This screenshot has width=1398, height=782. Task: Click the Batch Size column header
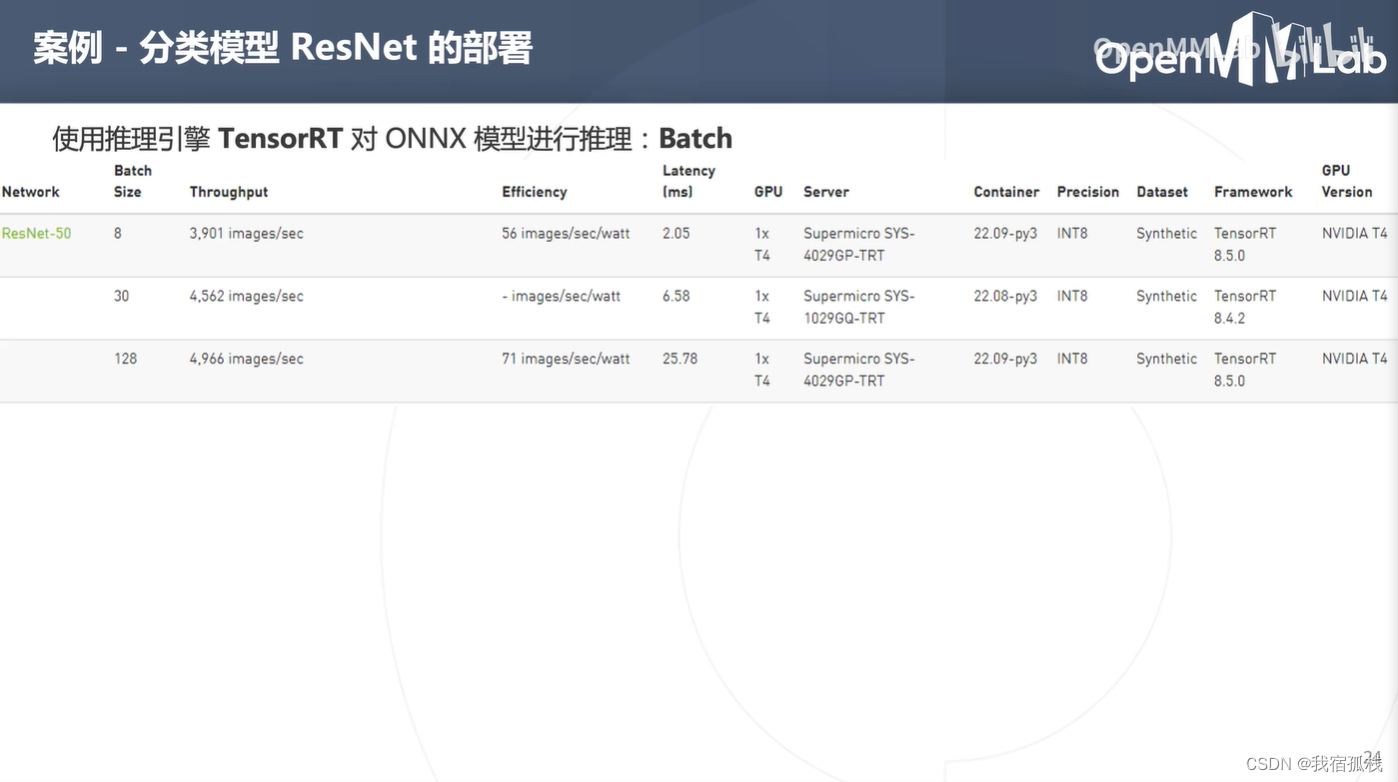[x=133, y=181]
